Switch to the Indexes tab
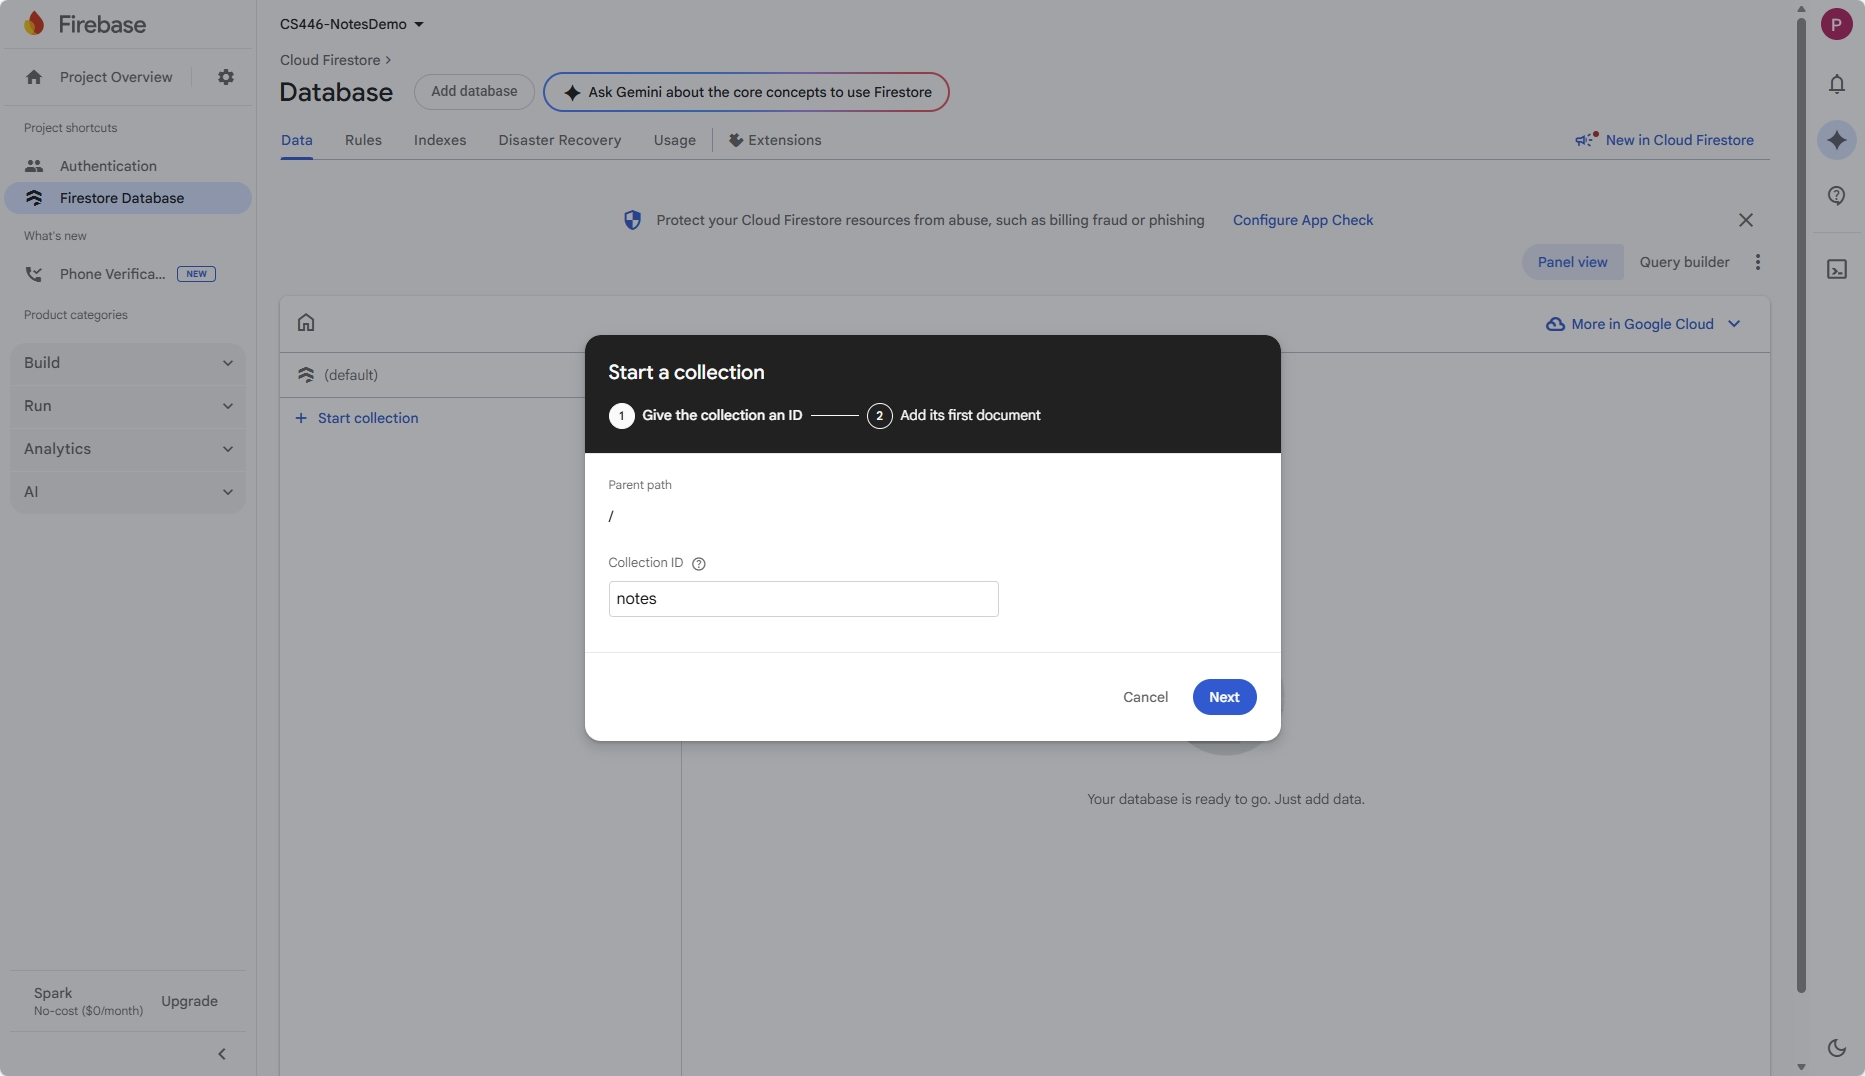This screenshot has width=1865, height=1076. 440,140
